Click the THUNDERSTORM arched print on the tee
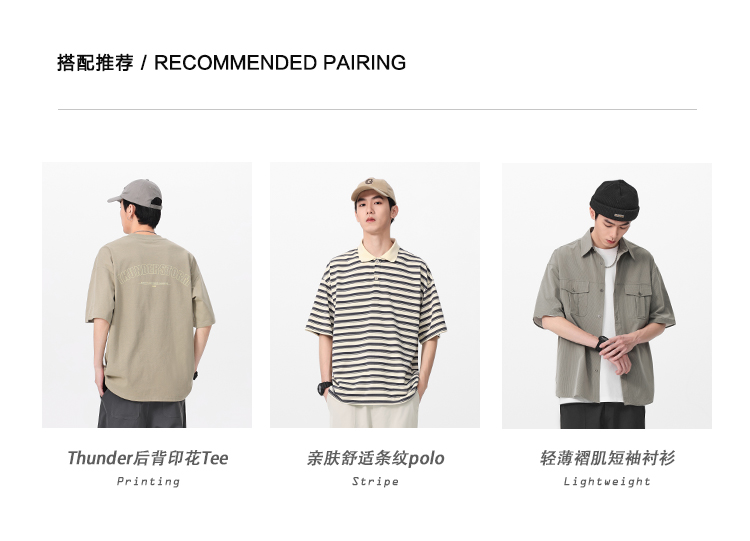Viewport: 750px width, 541px height. point(154,274)
